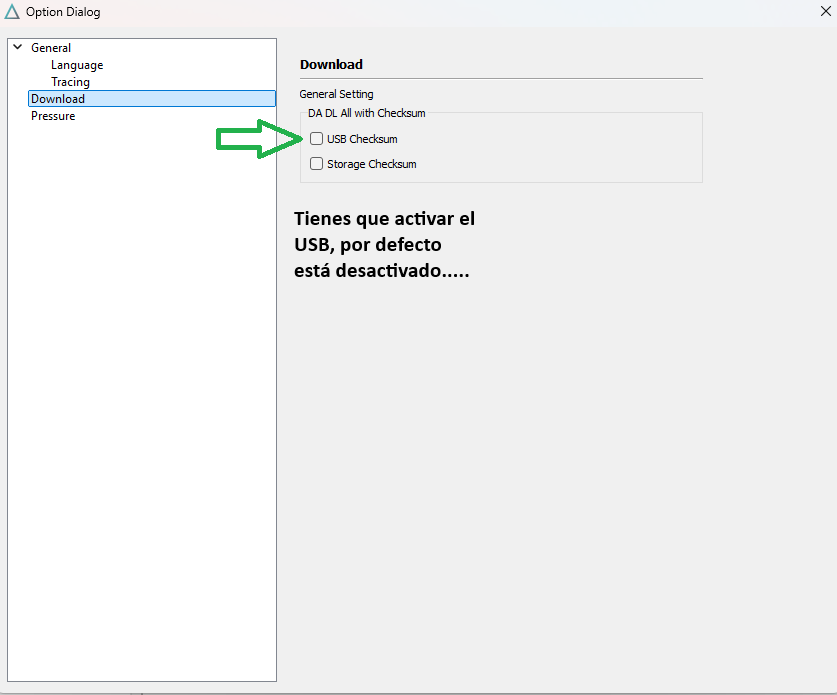Open the Tracing settings page
This screenshot has width=837, height=695.
tap(70, 82)
